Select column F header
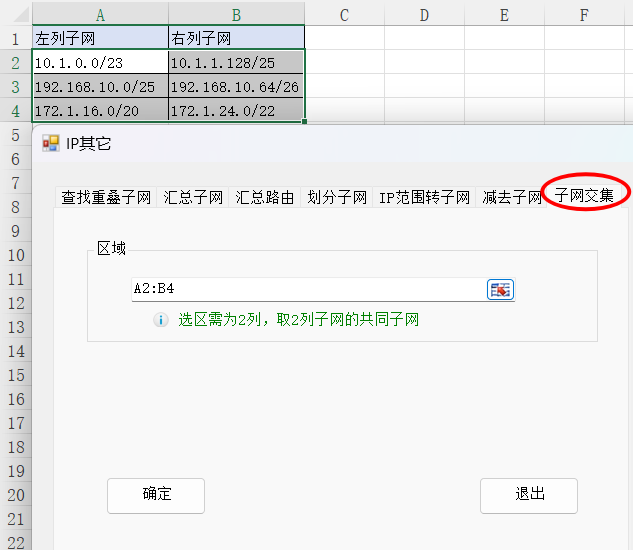633x550 pixels. 584,15
